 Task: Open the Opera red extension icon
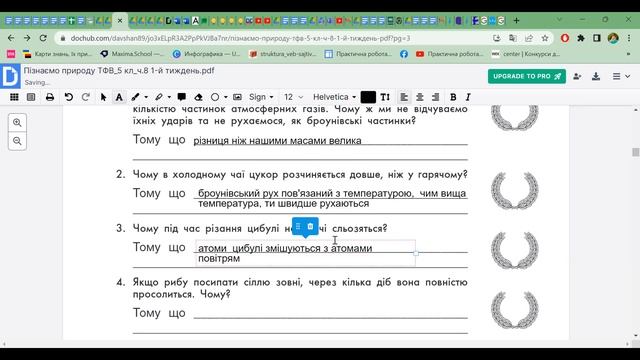tap(565, 38)
